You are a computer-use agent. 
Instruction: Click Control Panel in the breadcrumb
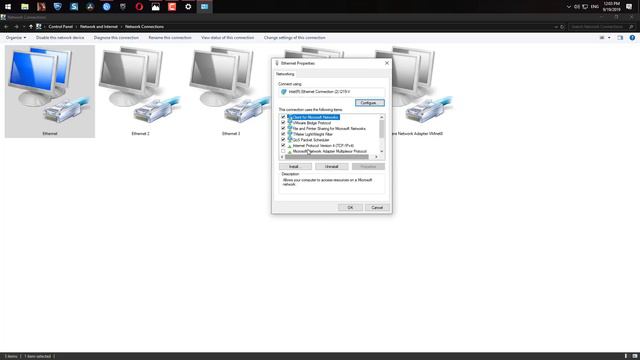pyautogui.click(x=60, y=27)
